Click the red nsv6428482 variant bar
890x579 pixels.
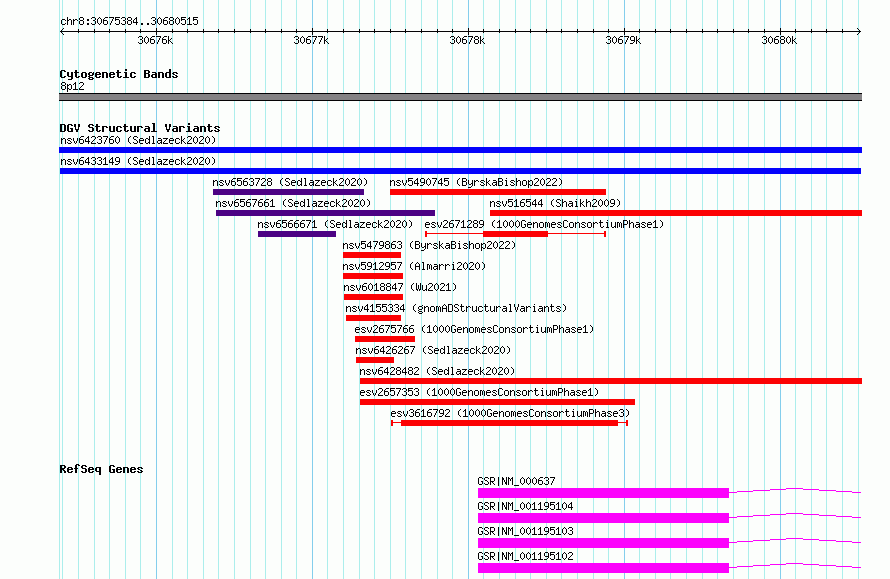(611, 381)
